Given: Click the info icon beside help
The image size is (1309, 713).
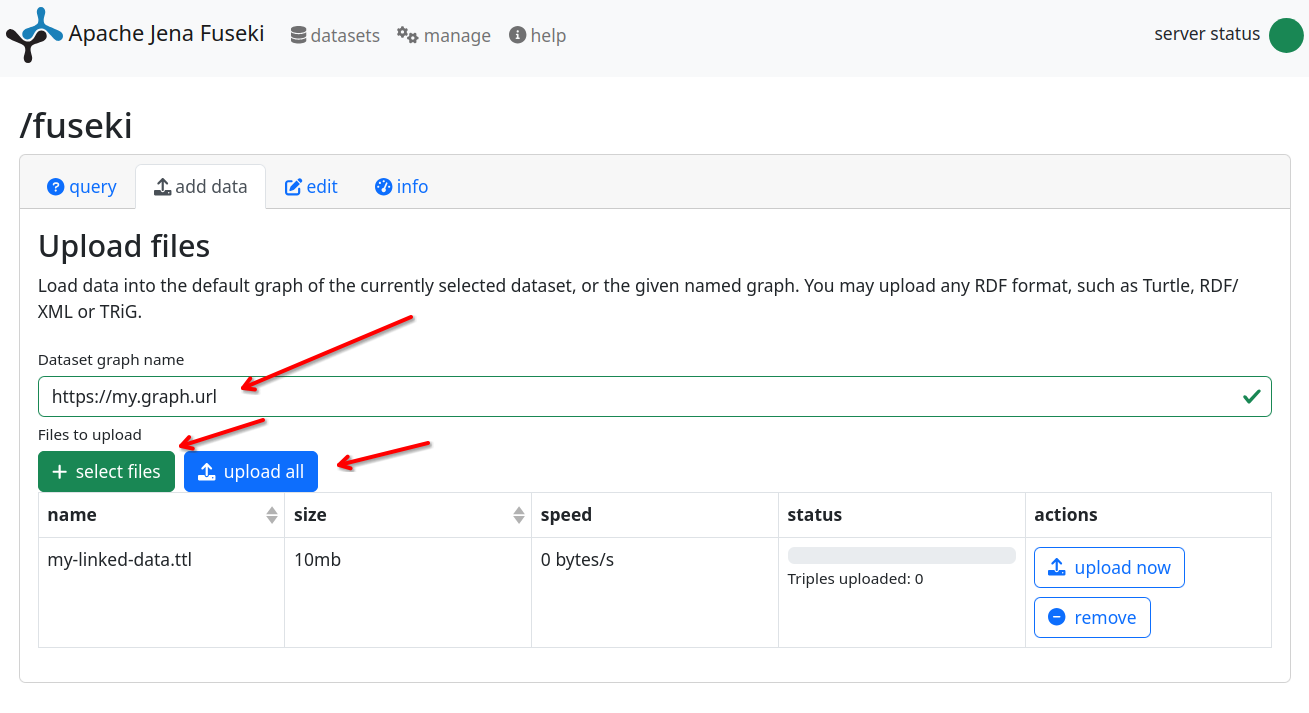Looking at the screenshot, I should tap(517, 35).
